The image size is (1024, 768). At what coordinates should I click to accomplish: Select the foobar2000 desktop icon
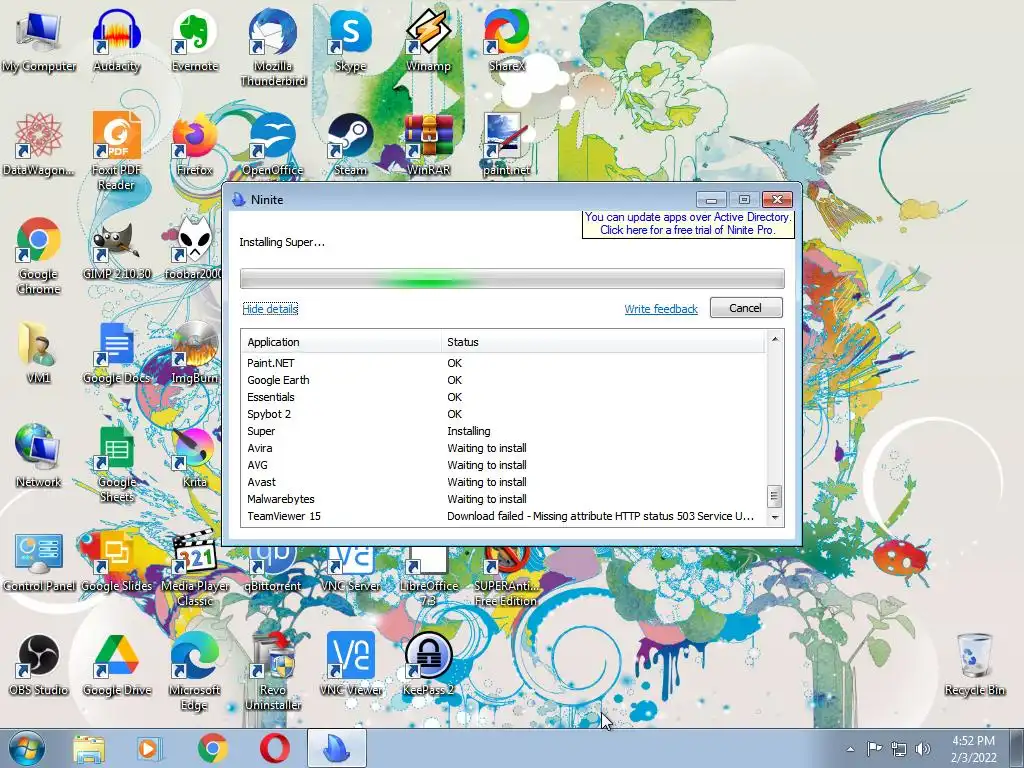tap(193, 249)
